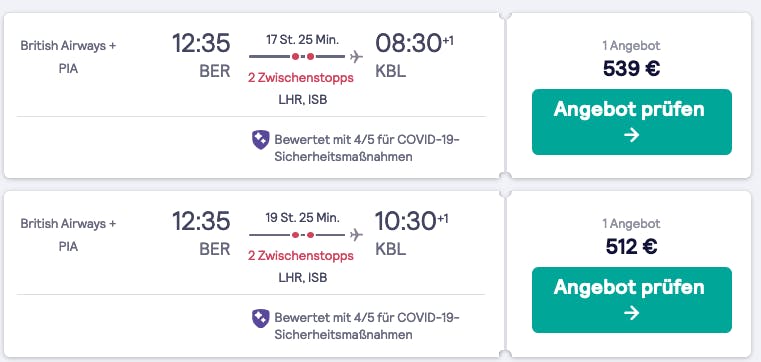Image resolution: width=761 pixels, height=362 pixels.
Task: Click the 539 € price
Action: 631,69
